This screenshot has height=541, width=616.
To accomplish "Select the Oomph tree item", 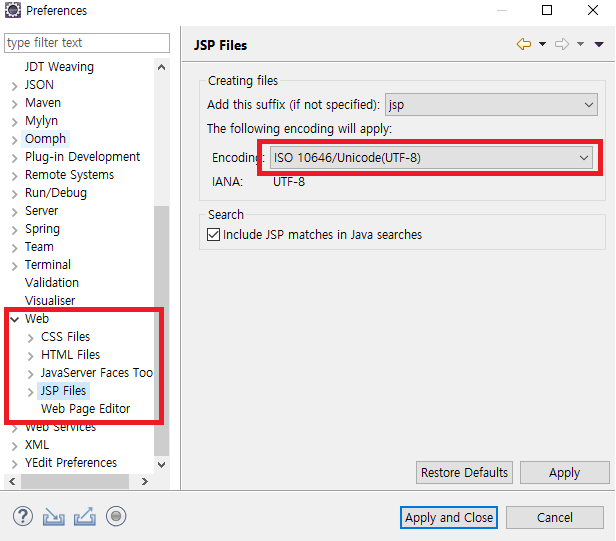I will click(45, 138).
